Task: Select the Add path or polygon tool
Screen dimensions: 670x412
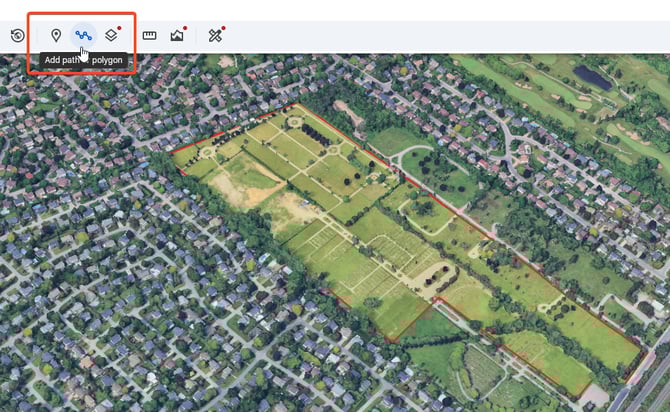Action: 84,36
